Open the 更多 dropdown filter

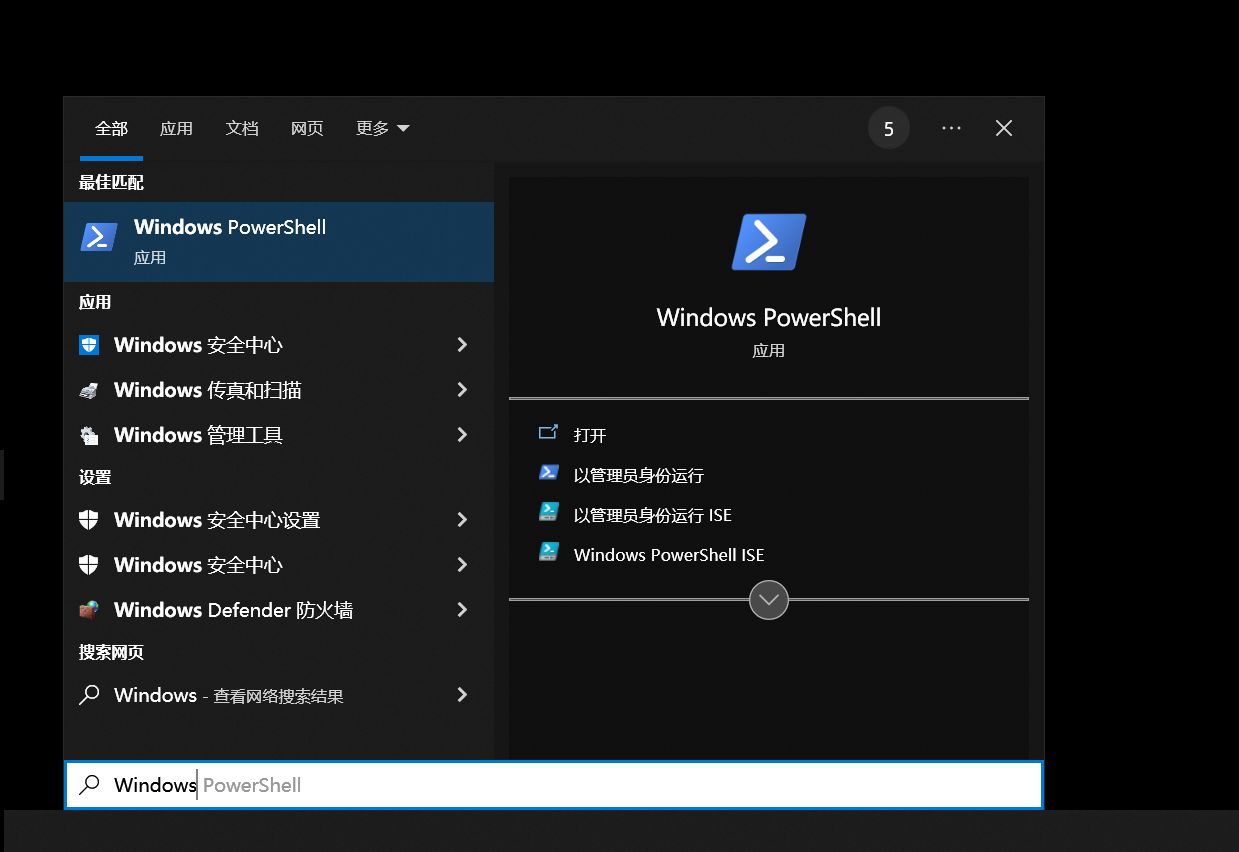pos(383,128)
